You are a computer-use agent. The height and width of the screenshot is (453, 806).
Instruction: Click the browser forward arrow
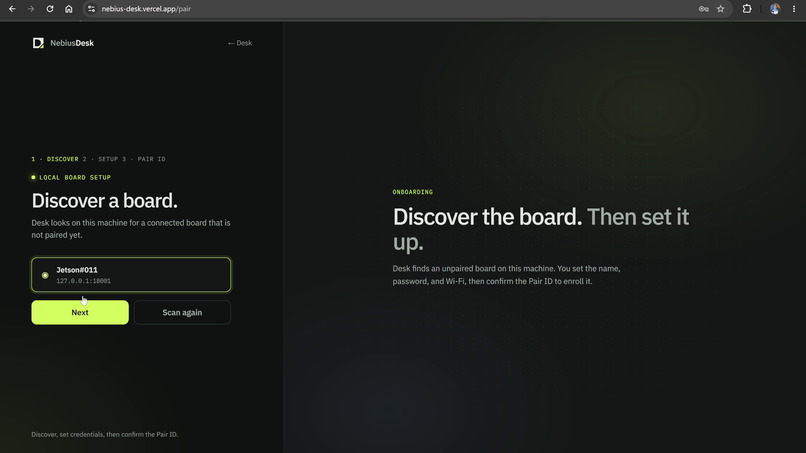pos(31,9)
